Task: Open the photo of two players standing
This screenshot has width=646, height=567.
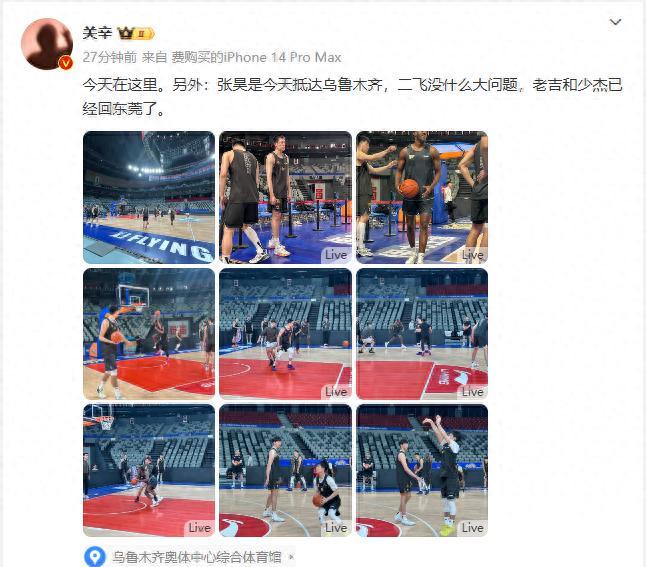Action: pyautogui.click(x=286, y=197)
